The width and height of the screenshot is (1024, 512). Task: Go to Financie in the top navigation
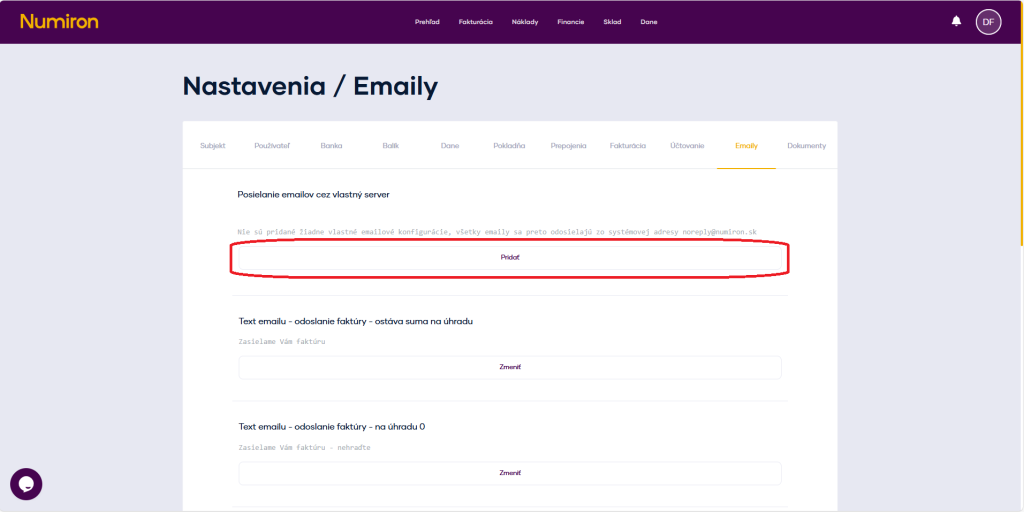571,22
